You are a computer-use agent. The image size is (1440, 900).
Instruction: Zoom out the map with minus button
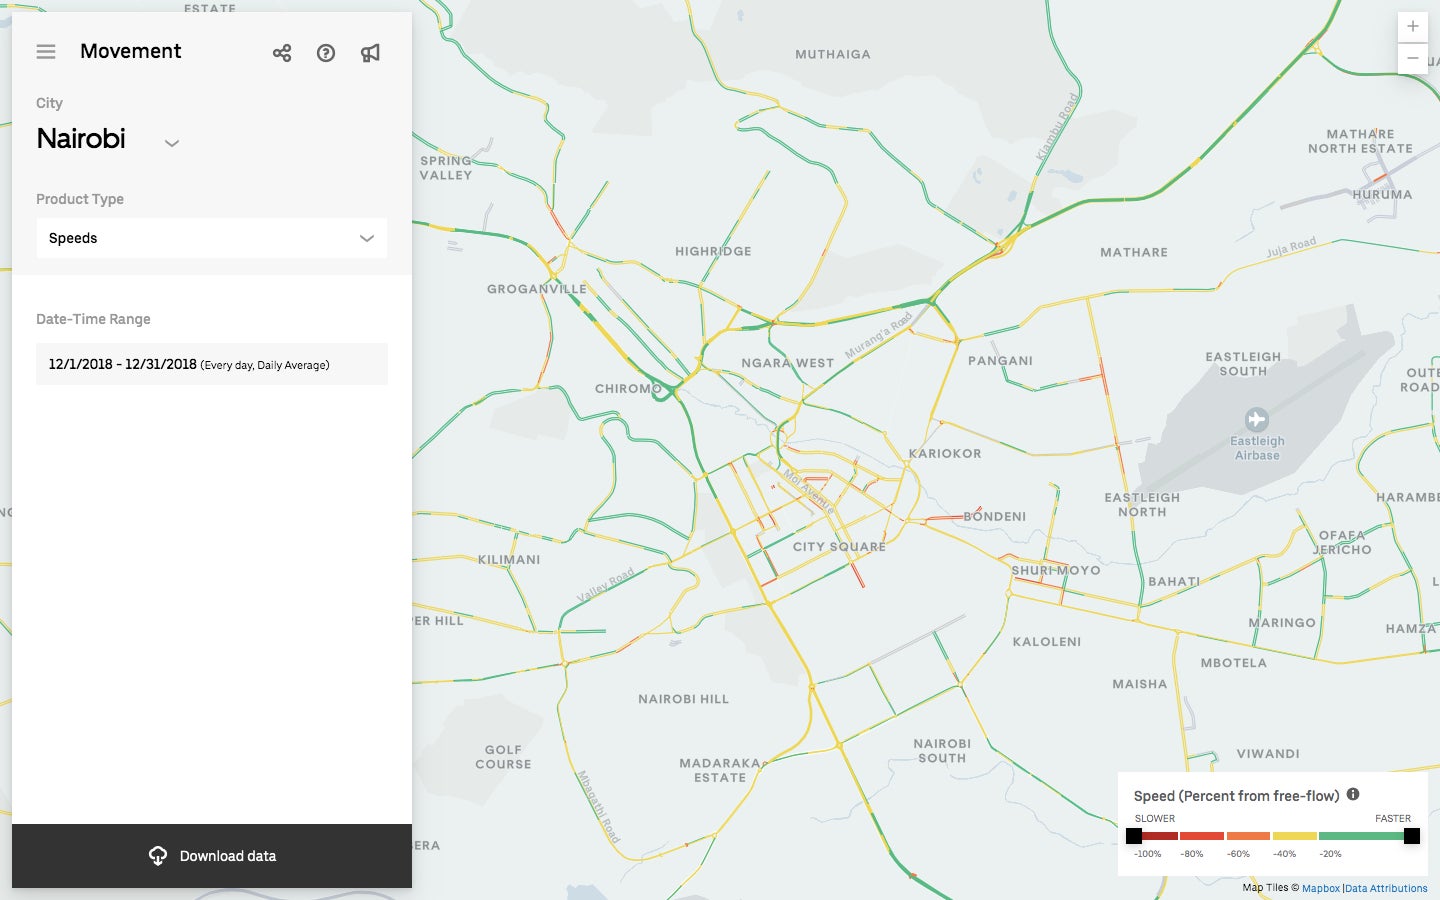tap(1412, 58)
